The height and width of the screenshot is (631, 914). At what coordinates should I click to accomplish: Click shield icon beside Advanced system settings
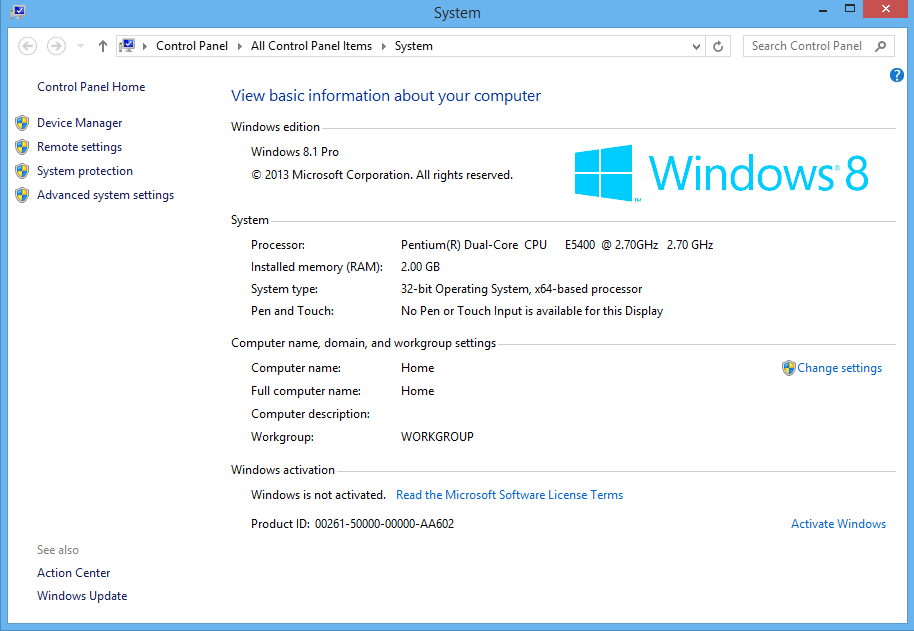(x=22, y=195)
